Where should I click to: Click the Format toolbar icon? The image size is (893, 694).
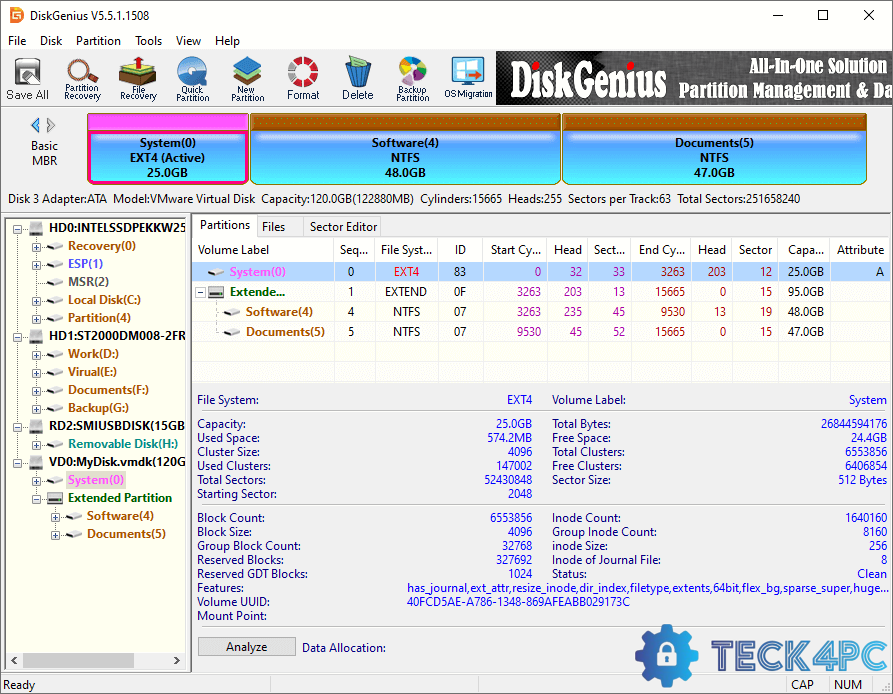(x=303, y=79)
